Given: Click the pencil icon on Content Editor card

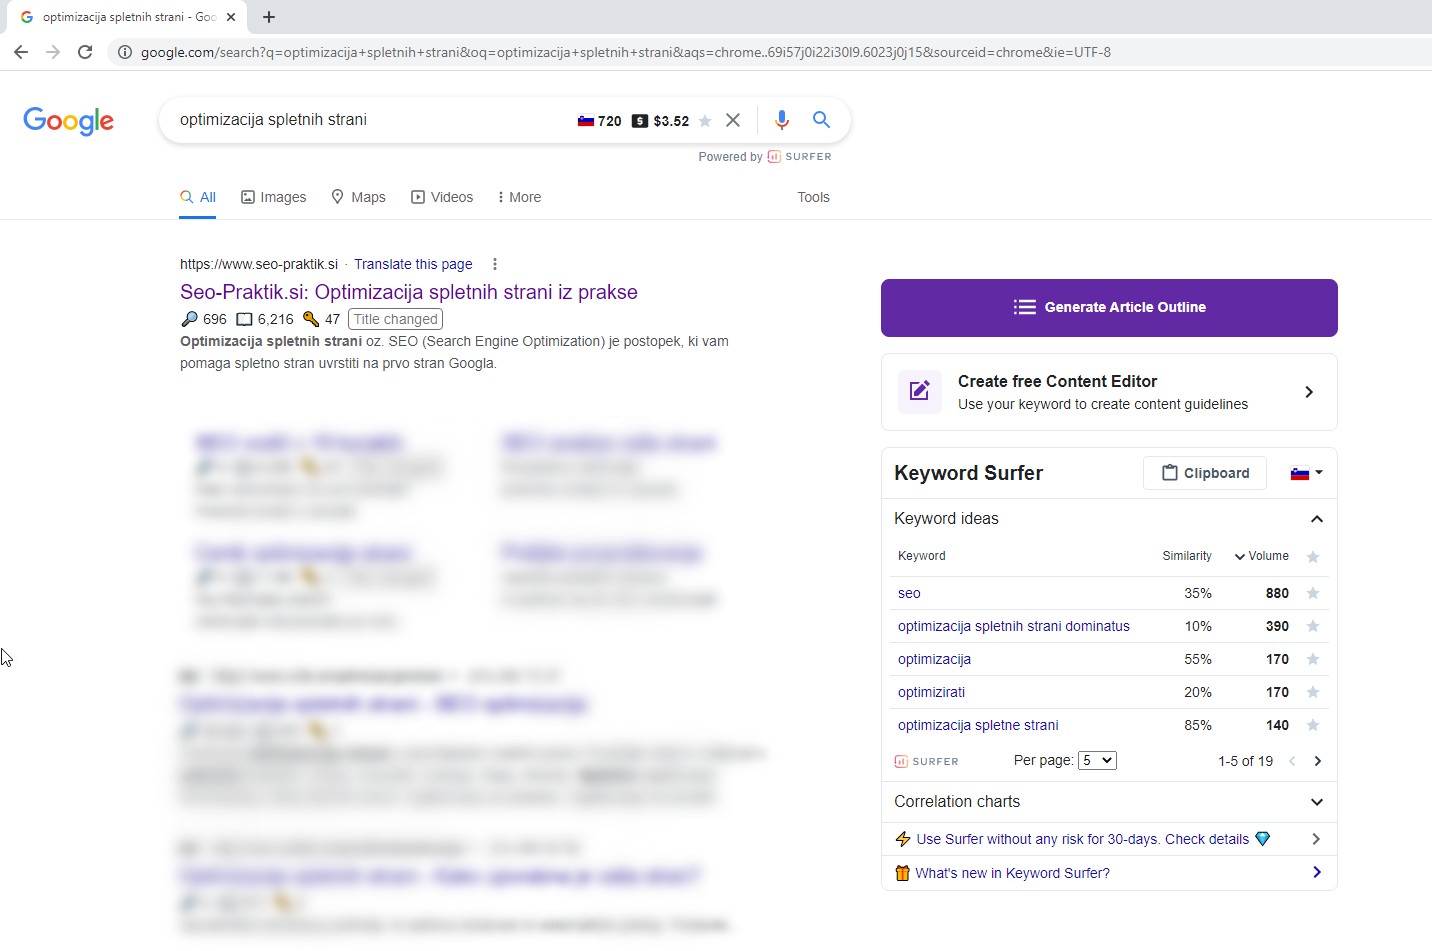Looking at the screenshot, I should coord(920,392).
